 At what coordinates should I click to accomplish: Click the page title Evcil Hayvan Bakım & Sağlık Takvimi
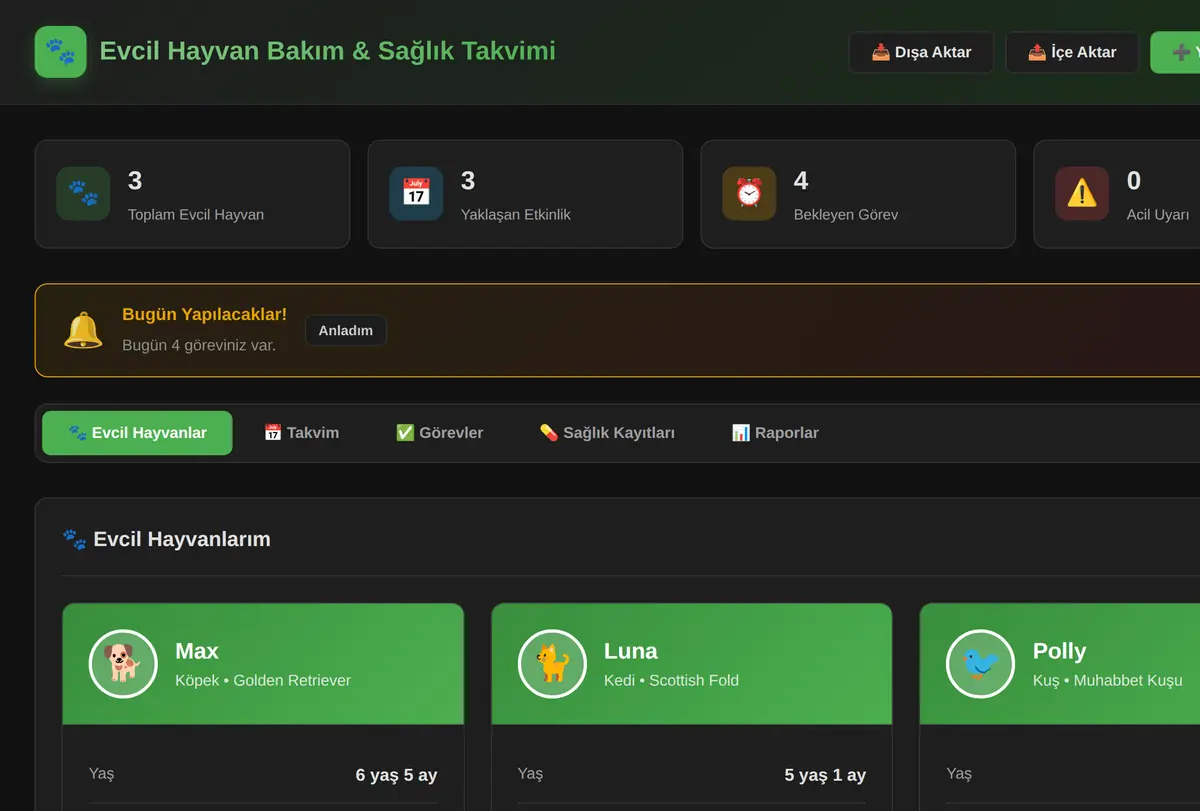(327, 50)
